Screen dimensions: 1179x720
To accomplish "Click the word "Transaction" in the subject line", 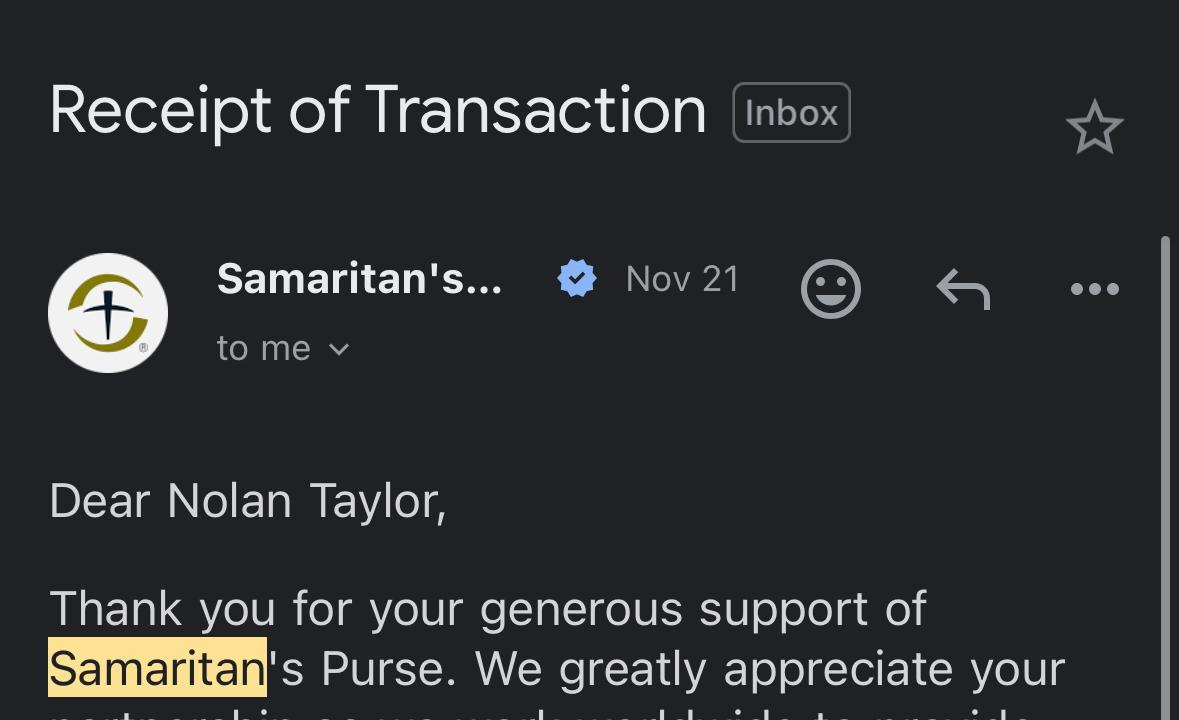I will (535, 110).
